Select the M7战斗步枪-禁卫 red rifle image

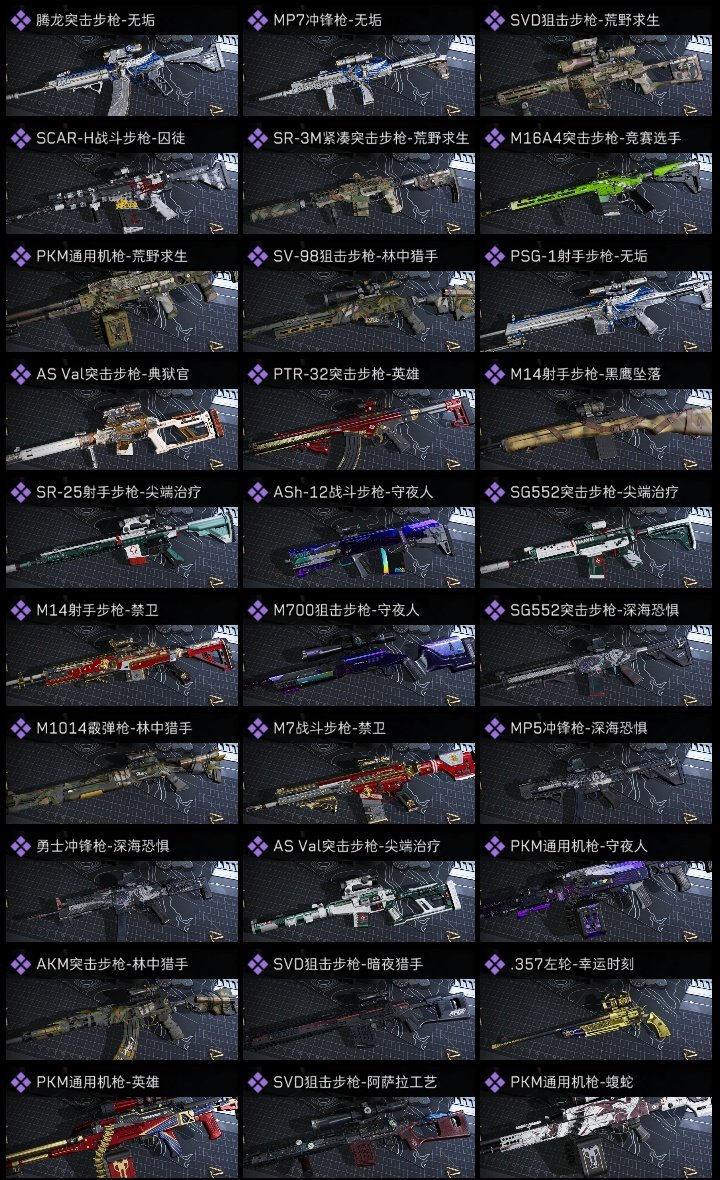(x=359, y=783)
